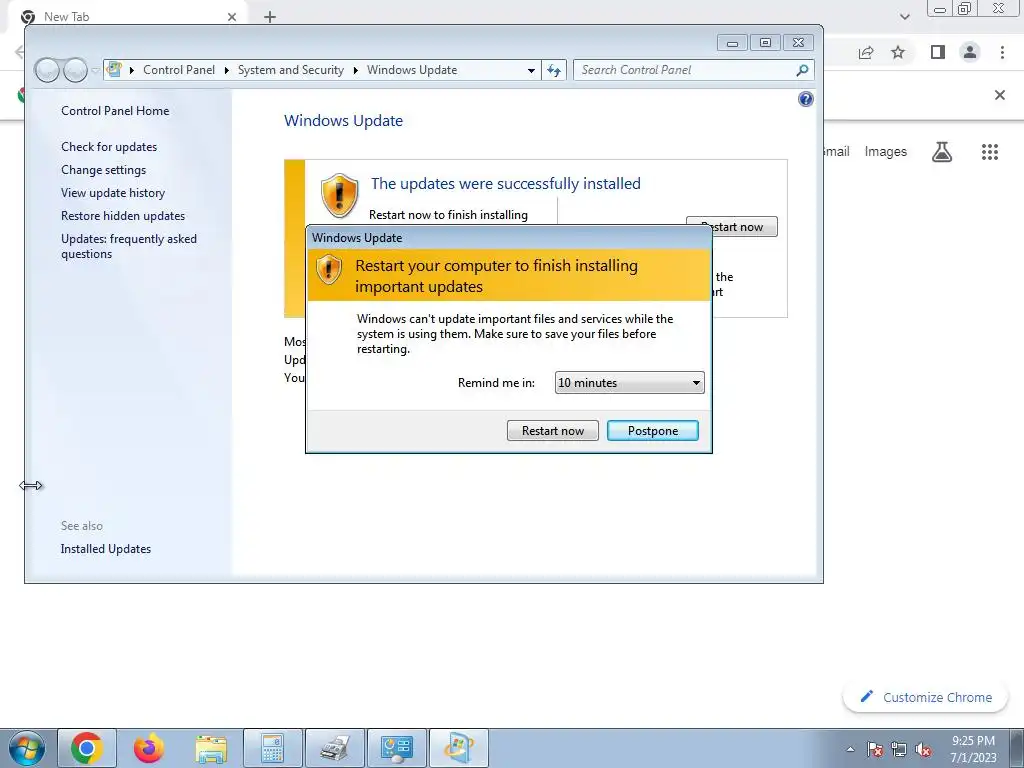1024x768 pixels.
Task: Click Windows Update breadcrumb
Action: 412,70
